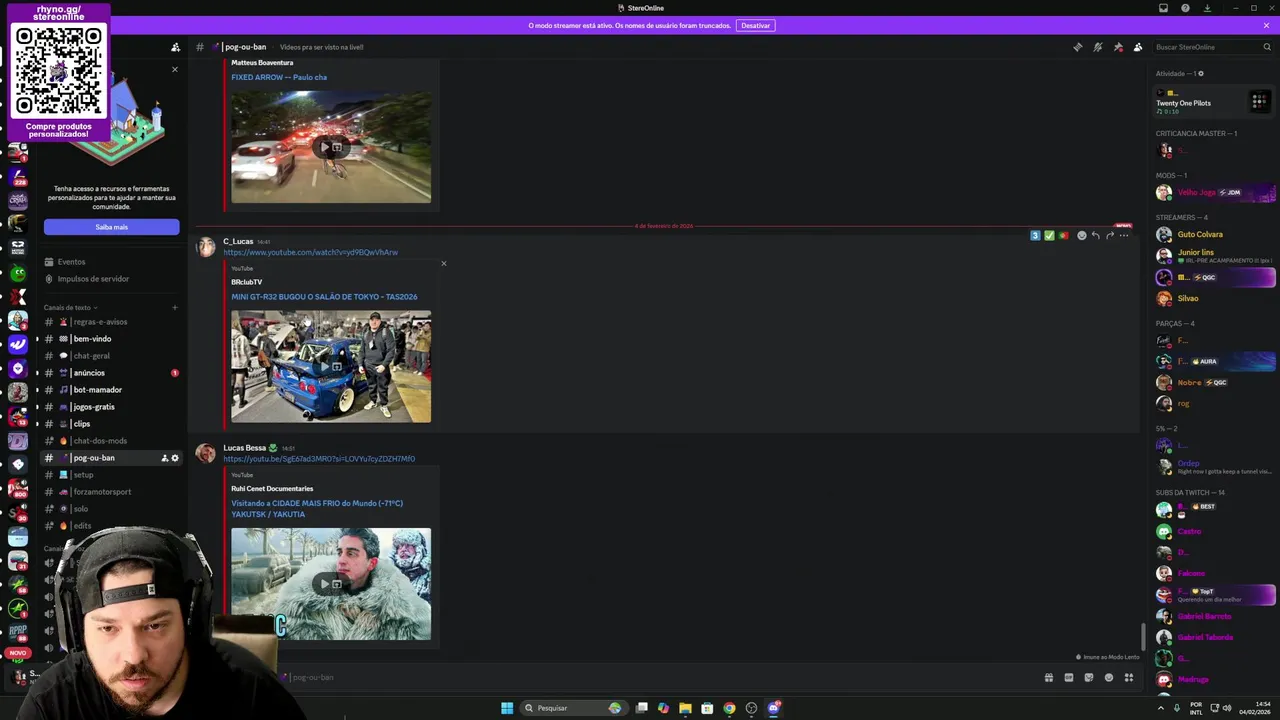This screenshot has width=1280, height=720.
Task: Open Visitando a CIDADE MAIS FRIO video title
Action: click(x=317, y=509)
